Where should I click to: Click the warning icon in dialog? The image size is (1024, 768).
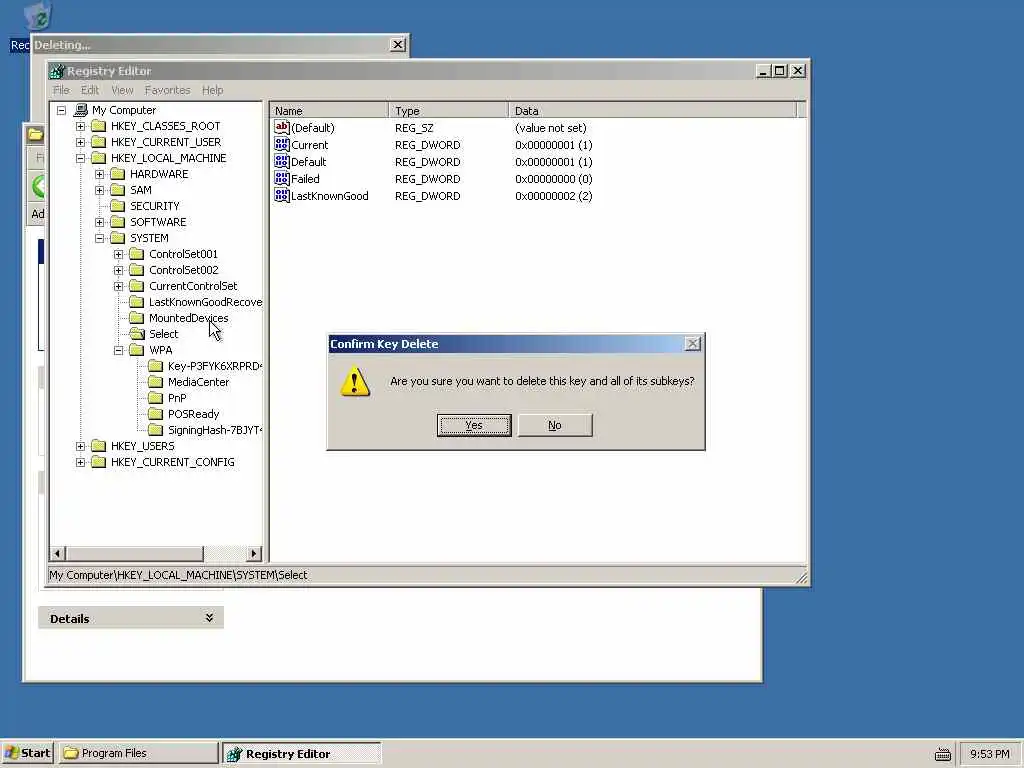pyautogui.click(x=355, y=381)
